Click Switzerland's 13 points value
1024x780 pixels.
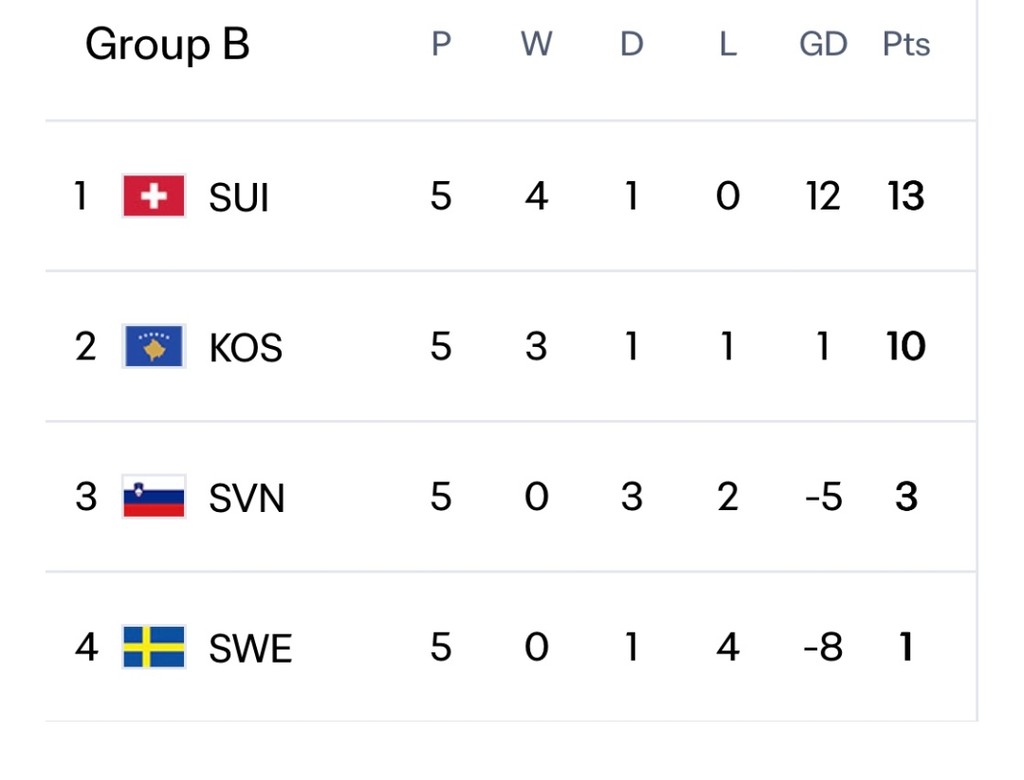(906, 197)
